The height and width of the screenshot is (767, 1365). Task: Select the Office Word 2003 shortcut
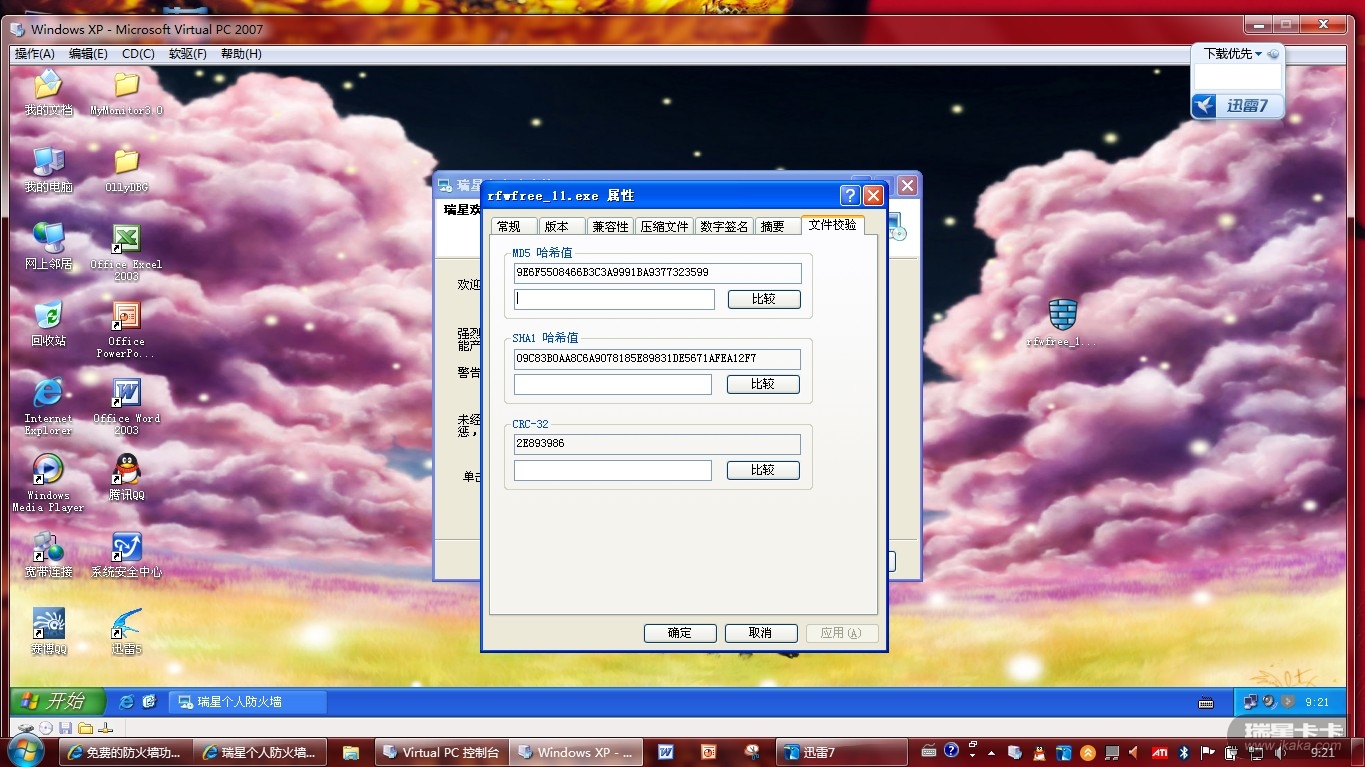pos(126,406)
